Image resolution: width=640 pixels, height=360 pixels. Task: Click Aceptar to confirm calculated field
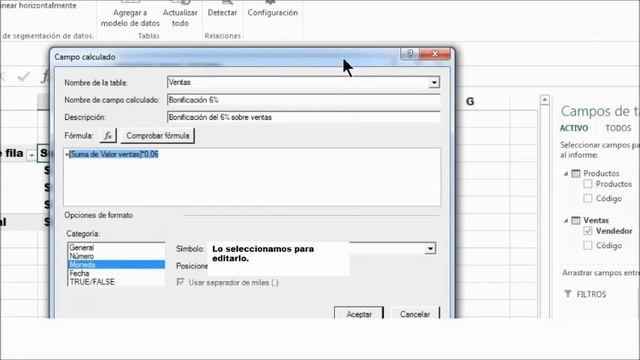359,314
